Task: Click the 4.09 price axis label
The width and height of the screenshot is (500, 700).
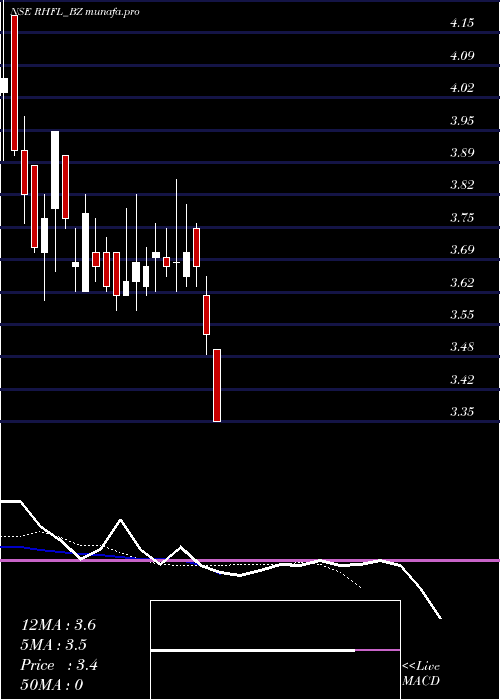Action: pyautogui.click(x=462, y=56)
